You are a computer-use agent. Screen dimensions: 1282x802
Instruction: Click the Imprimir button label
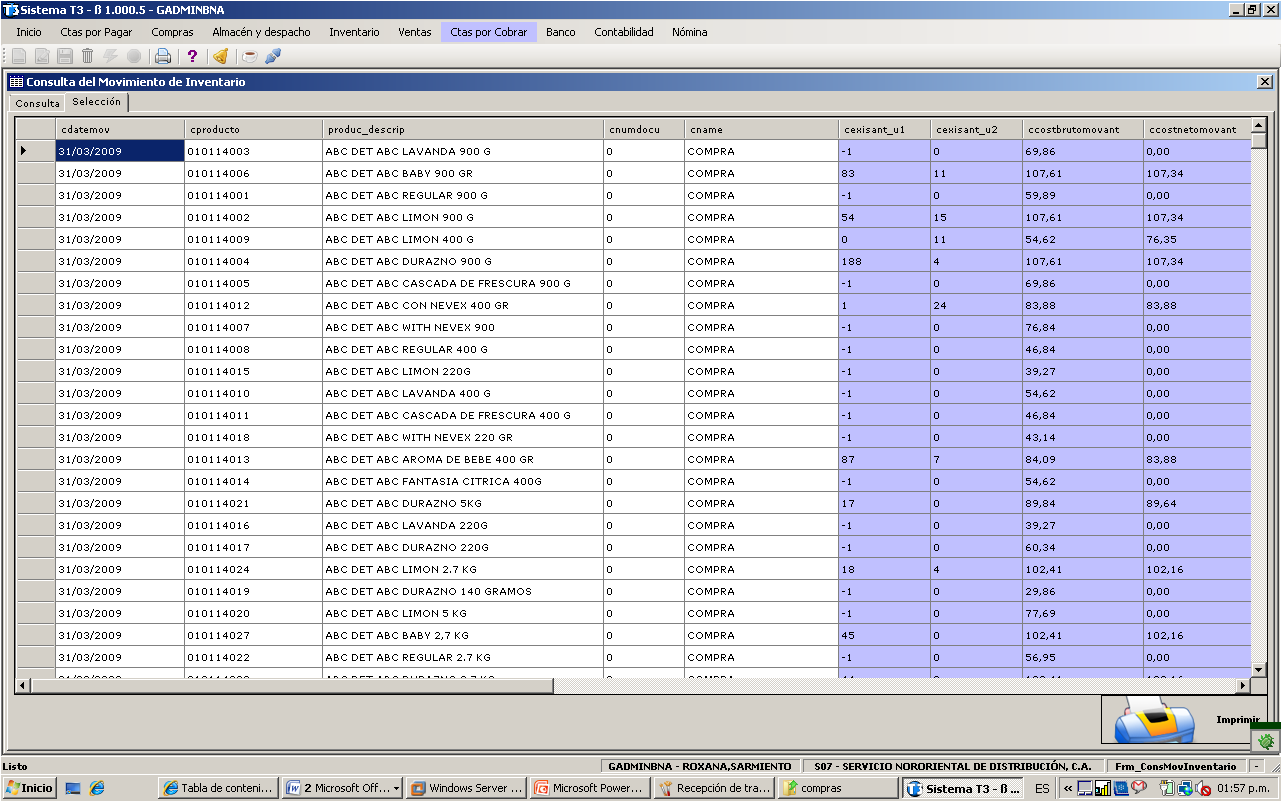click(1237, 720)
